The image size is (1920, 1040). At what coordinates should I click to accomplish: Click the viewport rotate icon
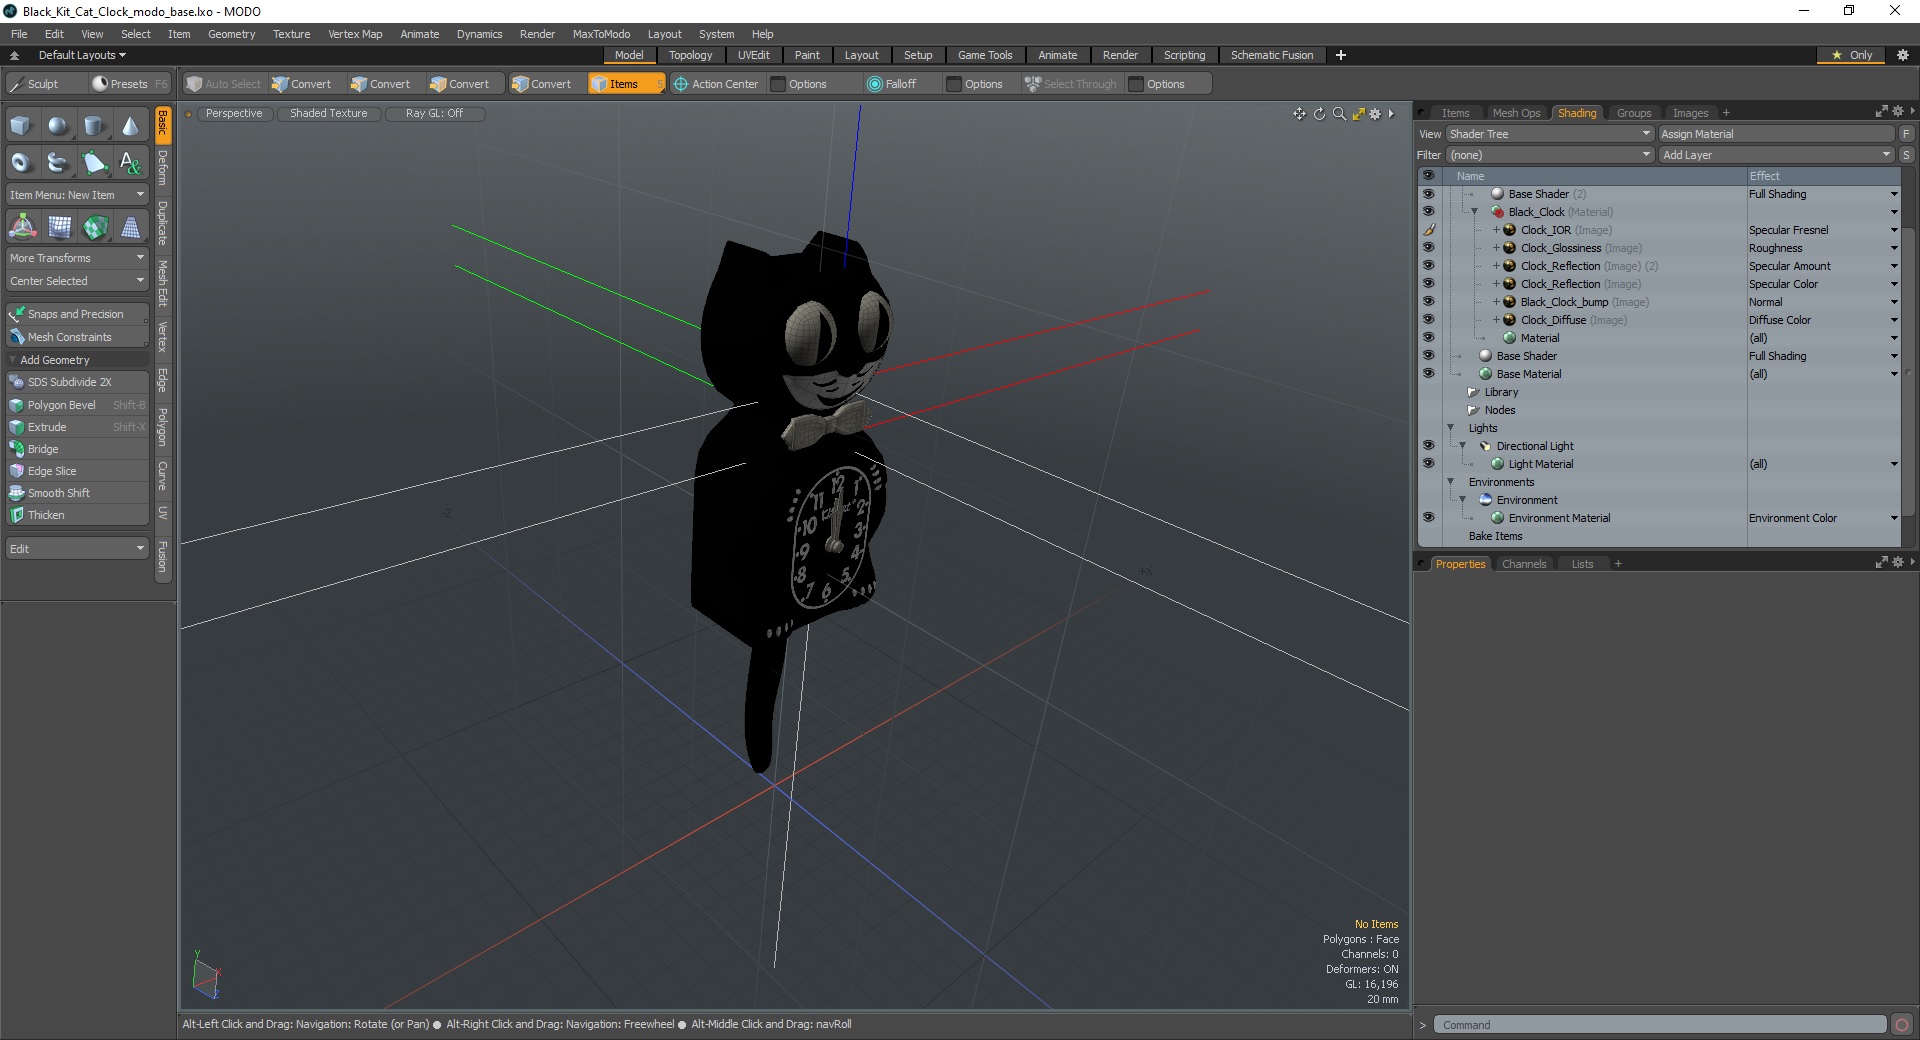1319,114
